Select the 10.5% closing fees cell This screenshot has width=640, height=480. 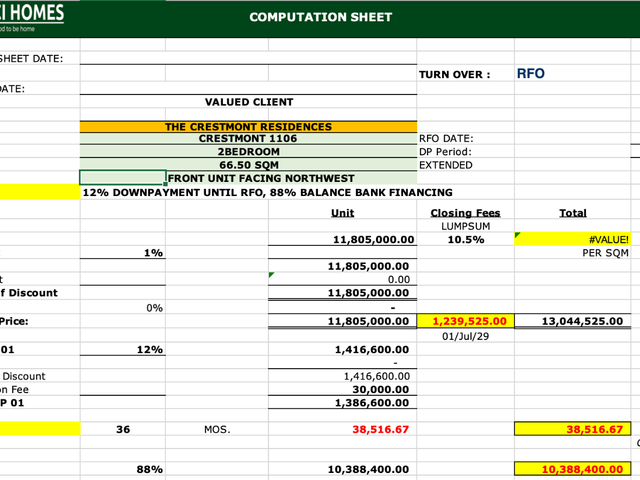point(465,240)
